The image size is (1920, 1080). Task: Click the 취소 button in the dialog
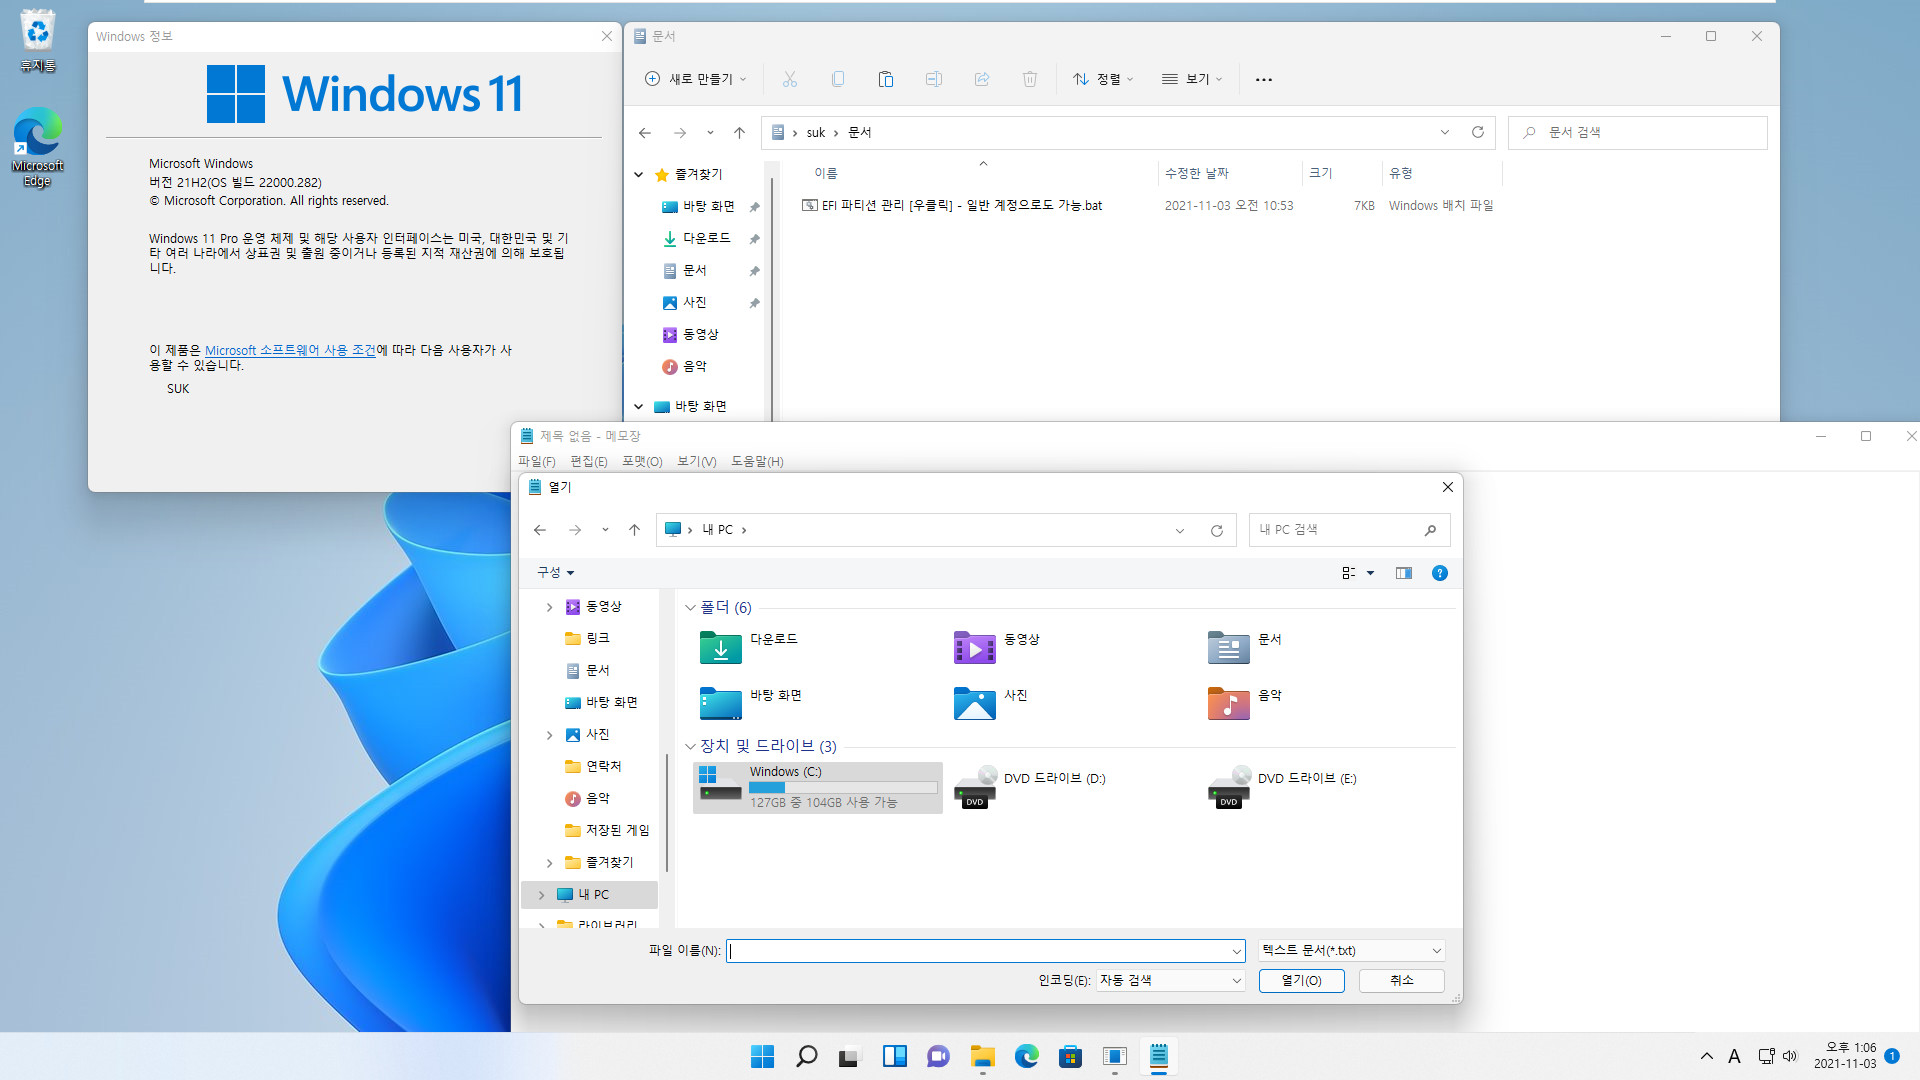click(1402, 981)
